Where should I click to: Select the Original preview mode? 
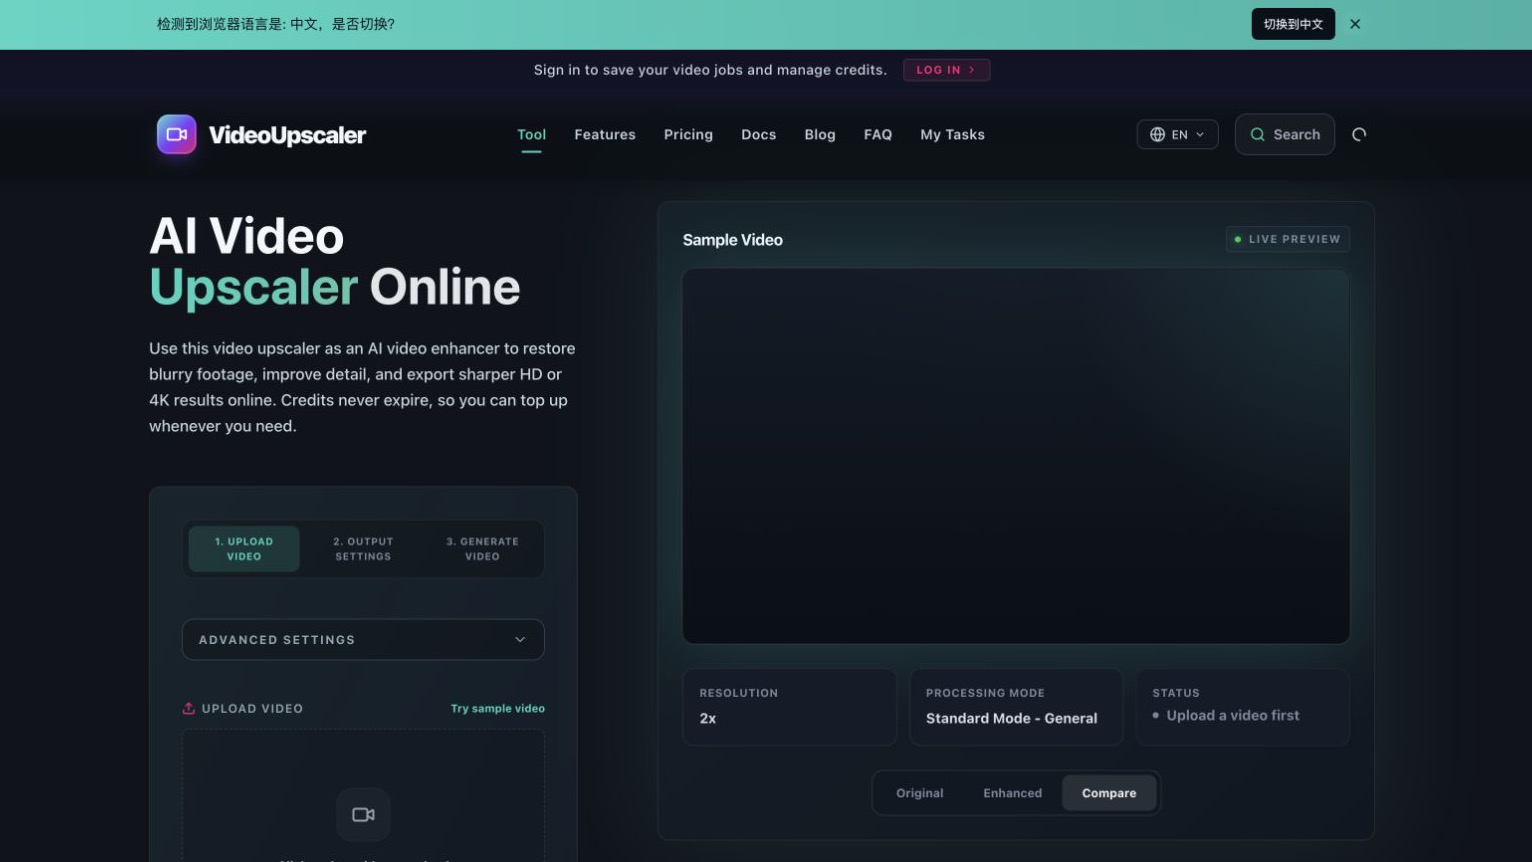pyautogui.click(x=919, y=793)
